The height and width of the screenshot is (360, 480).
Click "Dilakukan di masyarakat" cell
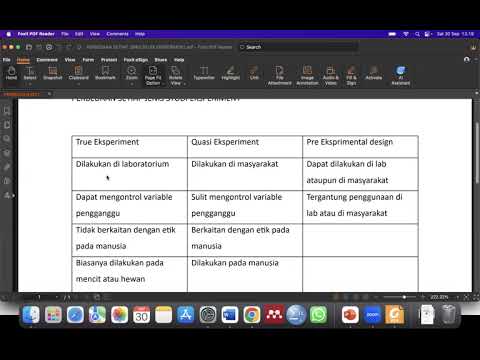pyautogui.click(x=245, y=174)
